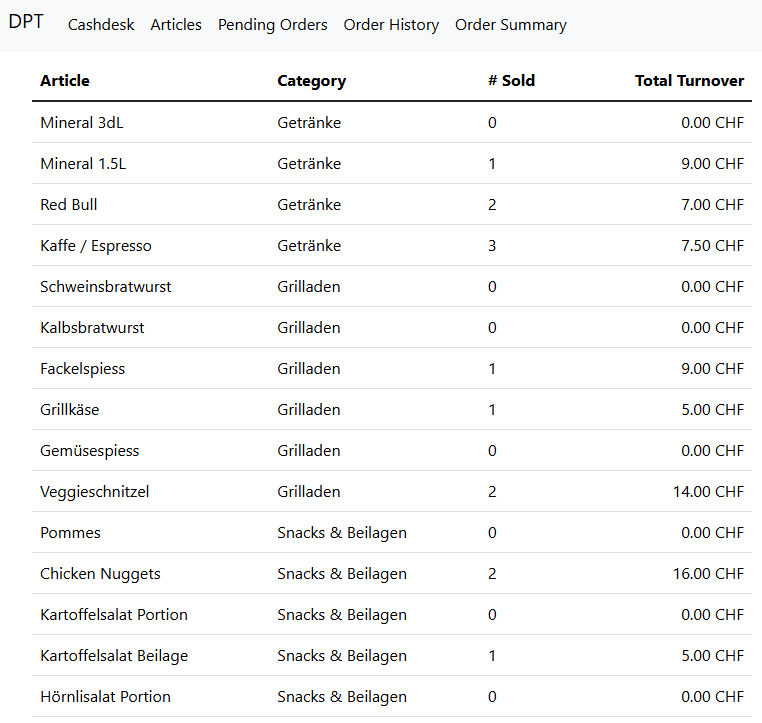Select the Kaffe / Espresso row

click(x=96, y=246)
